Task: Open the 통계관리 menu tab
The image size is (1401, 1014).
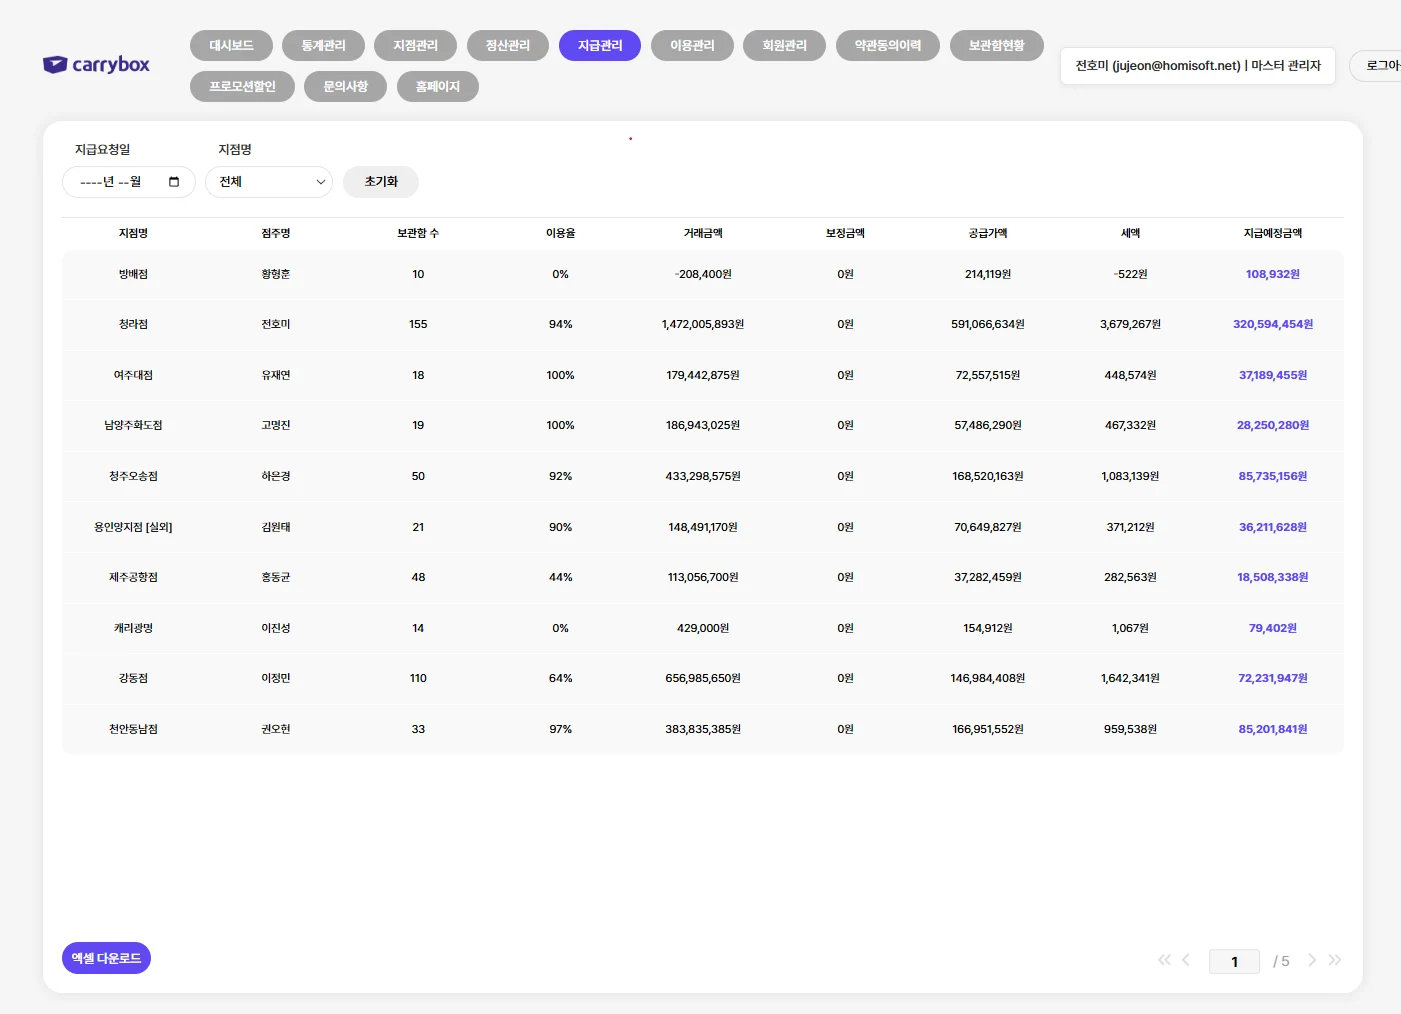Action: point(323,46)
